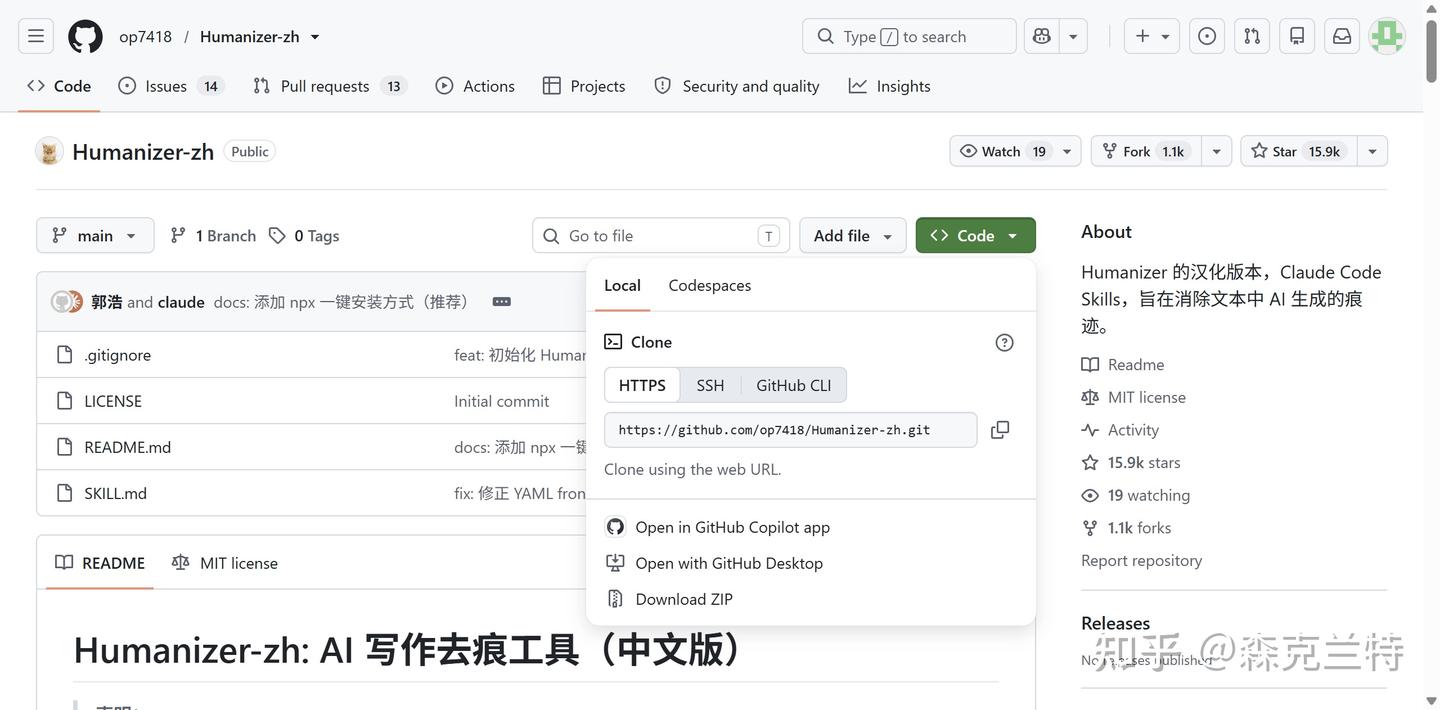
Task: Go to GitHub homepage via Octocat logo
Action: coord(85,36)
